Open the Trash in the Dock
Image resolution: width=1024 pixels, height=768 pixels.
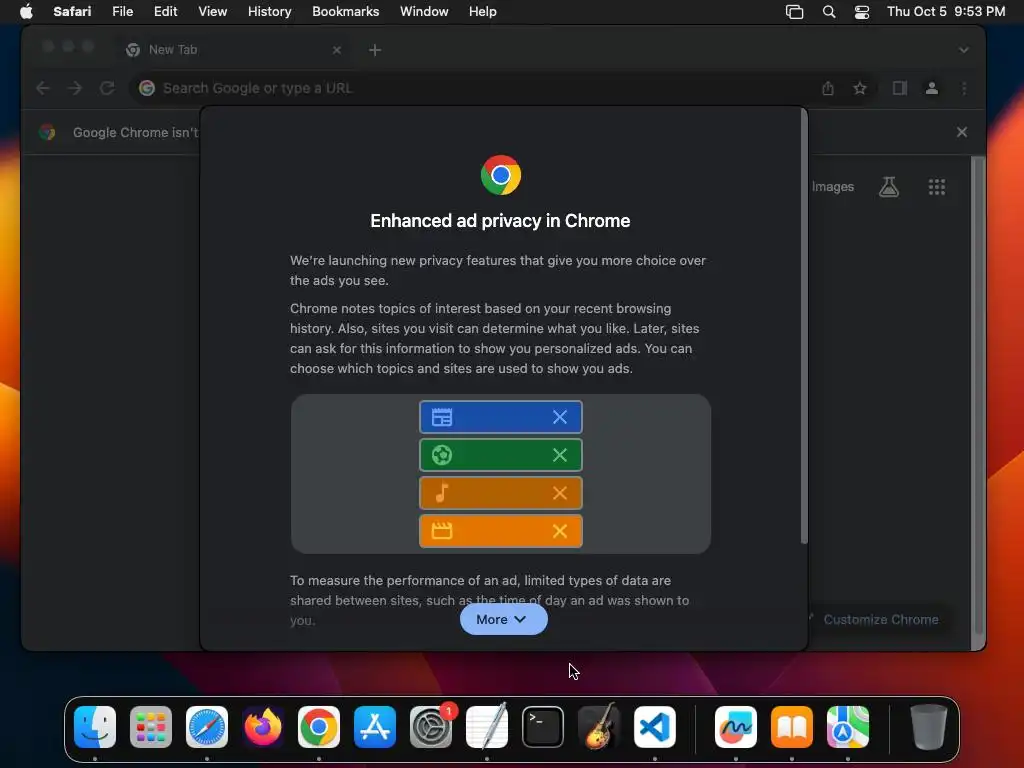(929, 727)
